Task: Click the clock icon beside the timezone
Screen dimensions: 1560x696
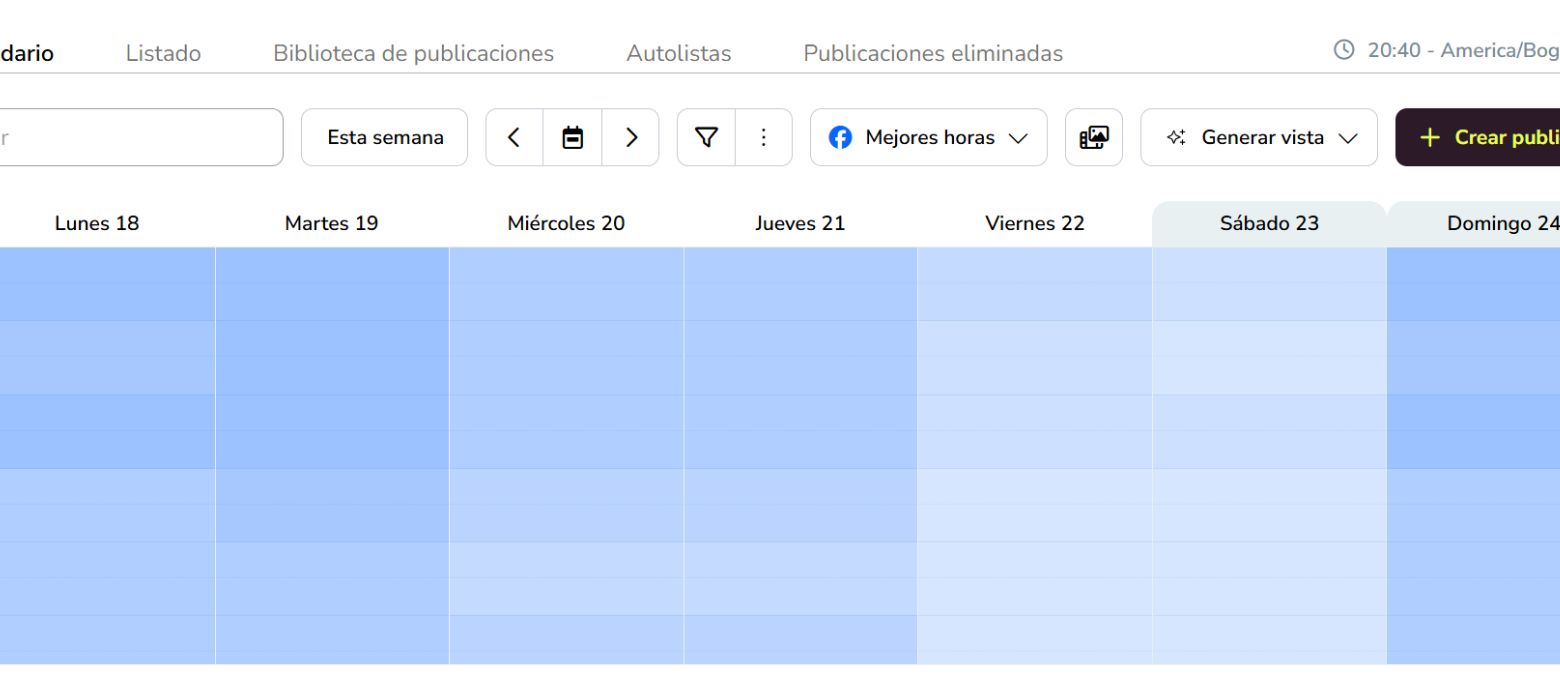Action: [1344, 50]
